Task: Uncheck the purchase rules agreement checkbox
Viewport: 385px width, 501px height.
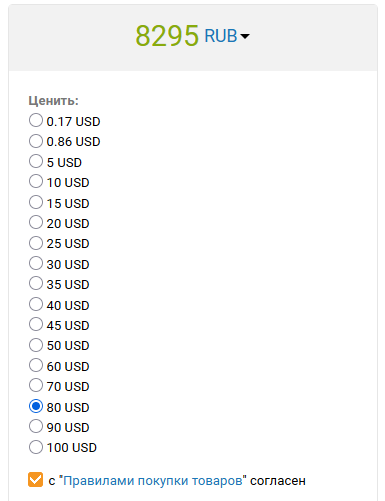Action: pos(35,480)
